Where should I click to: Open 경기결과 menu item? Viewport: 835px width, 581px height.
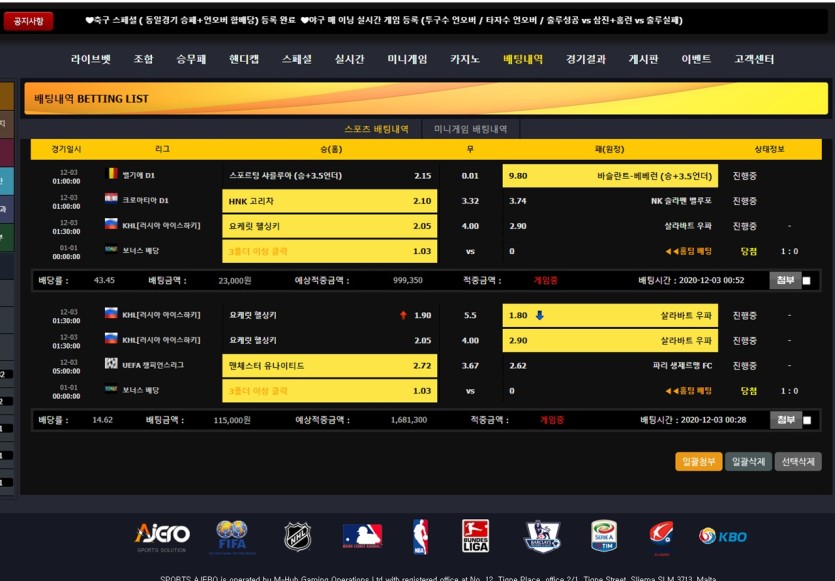pos(586,59)
